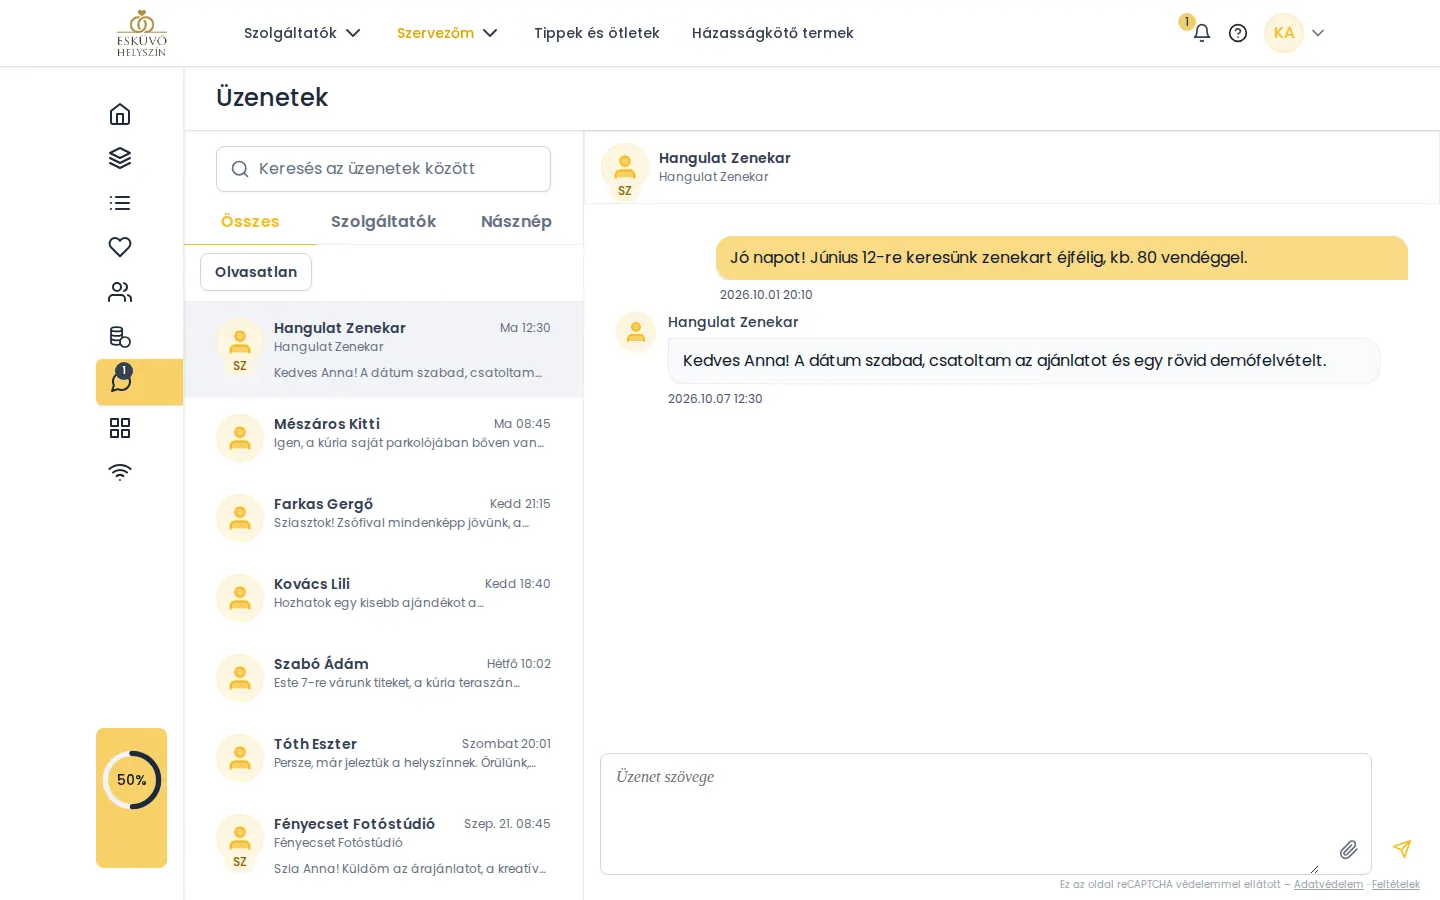
Task: Switch to the Szolgáltatók messages tab
Action: click(x=383, y=222)
